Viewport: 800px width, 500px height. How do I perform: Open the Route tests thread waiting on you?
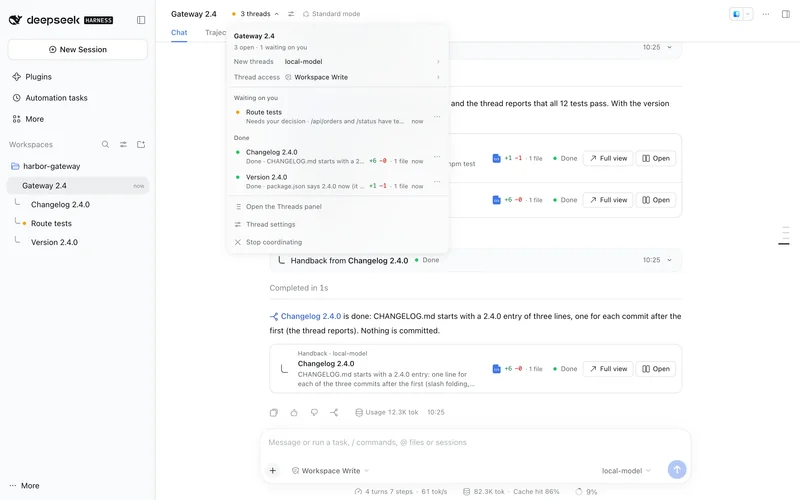point(329,116)
